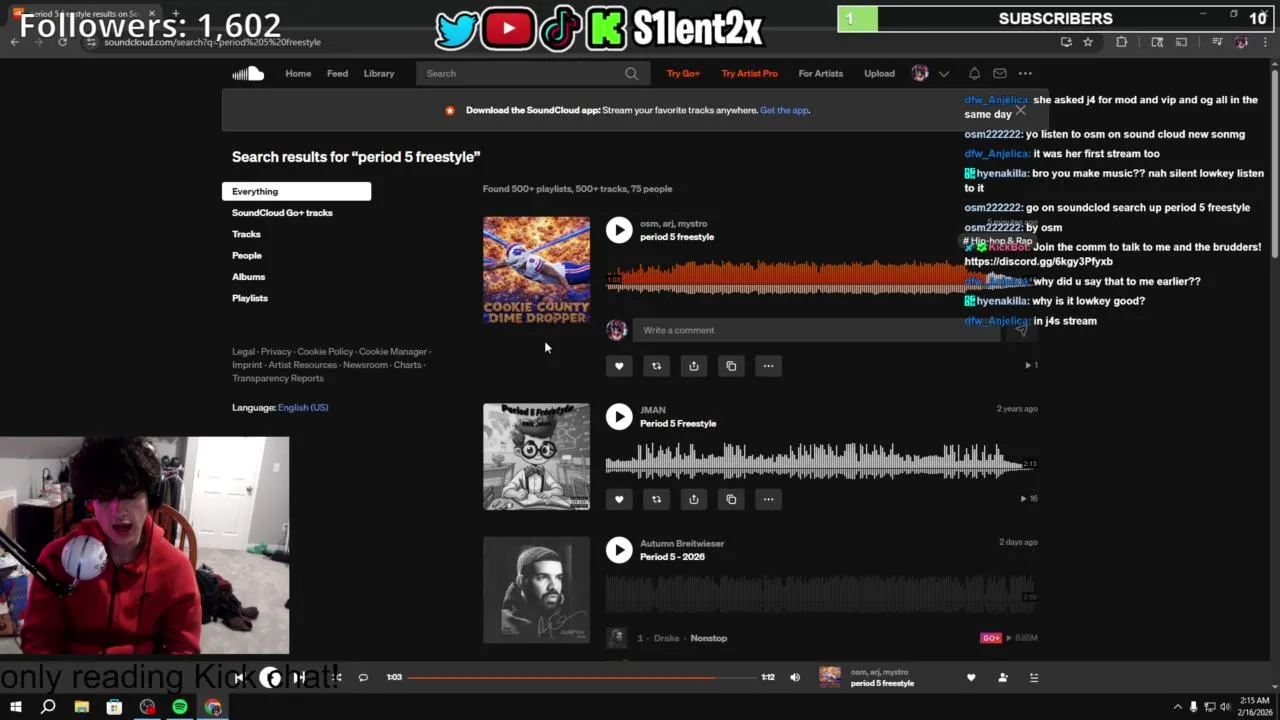The width and height of the screenshot is (1280, 720).
Task: Select the Drake Nonstop playlist row
Action: pos(821,638)
